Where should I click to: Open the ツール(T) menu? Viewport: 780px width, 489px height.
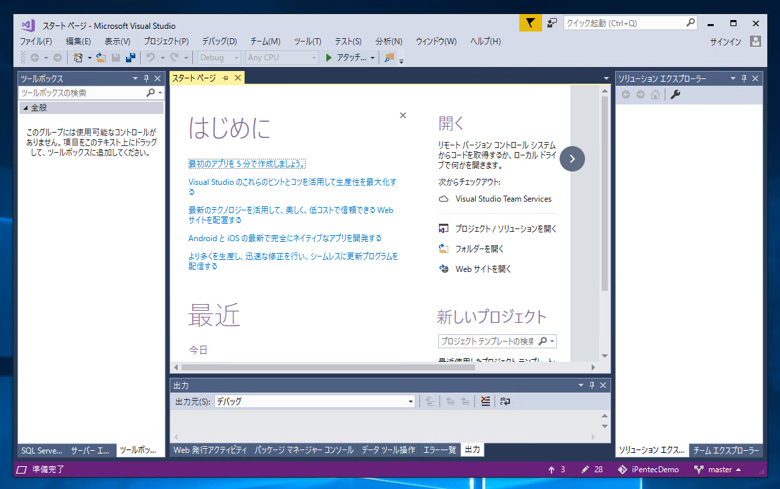tap(307, 41)
